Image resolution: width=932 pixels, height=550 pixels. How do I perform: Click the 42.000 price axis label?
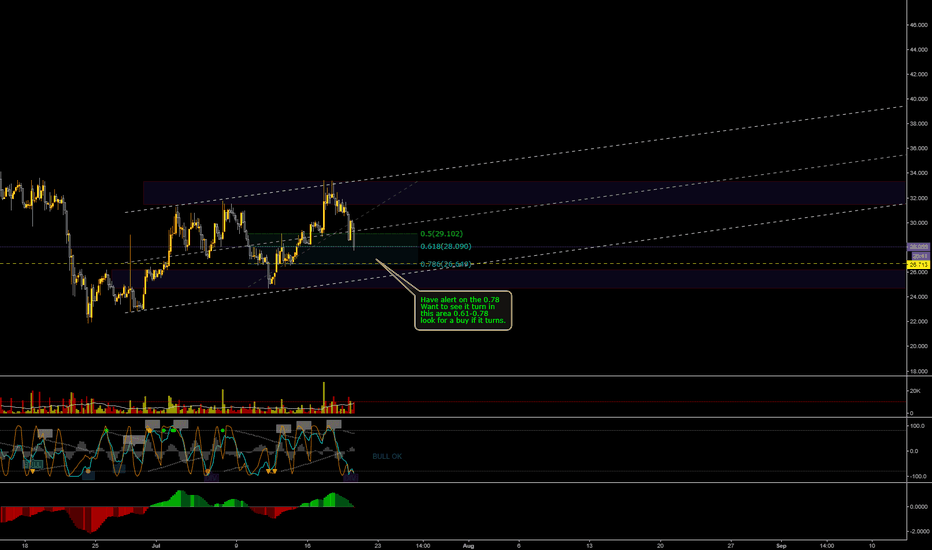(x=918, y=74)
